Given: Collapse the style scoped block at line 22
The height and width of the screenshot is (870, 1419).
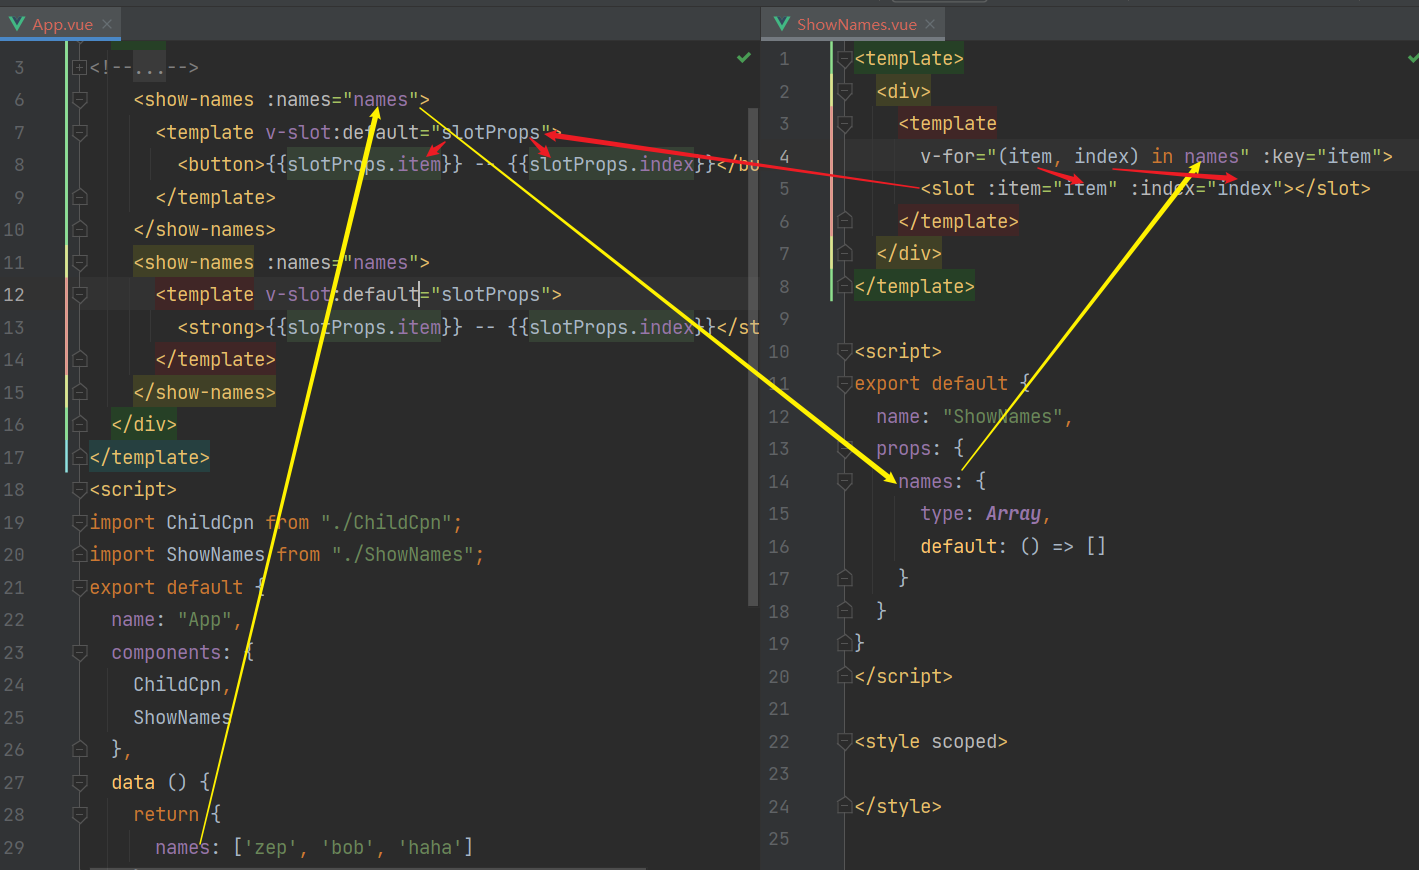Looking at the screenshot, I should 844,742.
